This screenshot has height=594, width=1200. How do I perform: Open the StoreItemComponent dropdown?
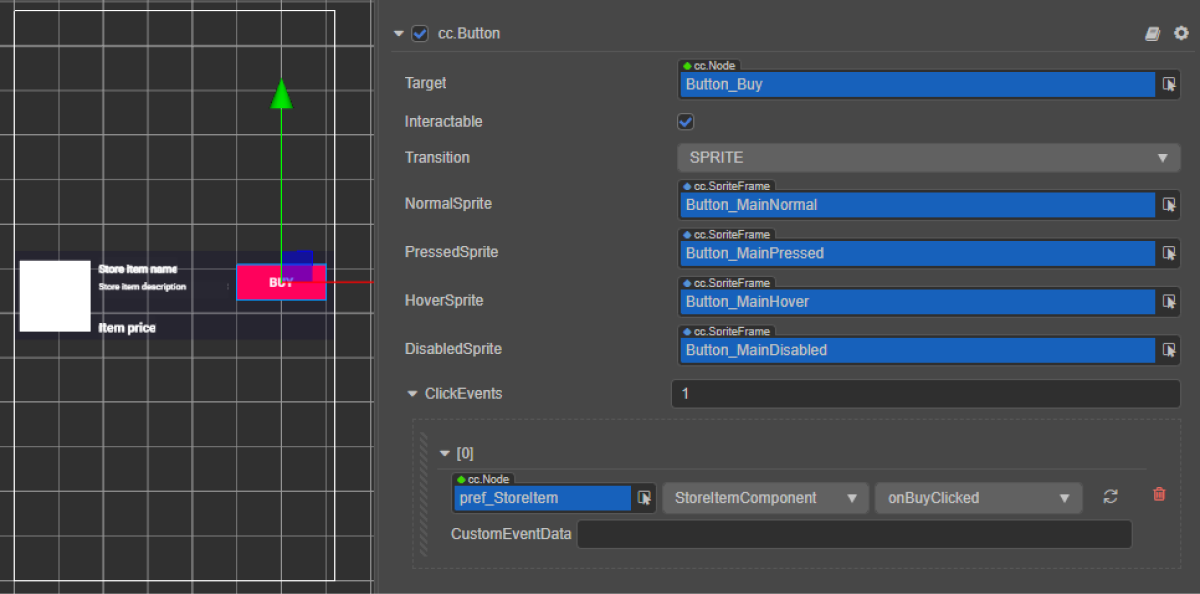pyautogui.click(x=764, y=498)
